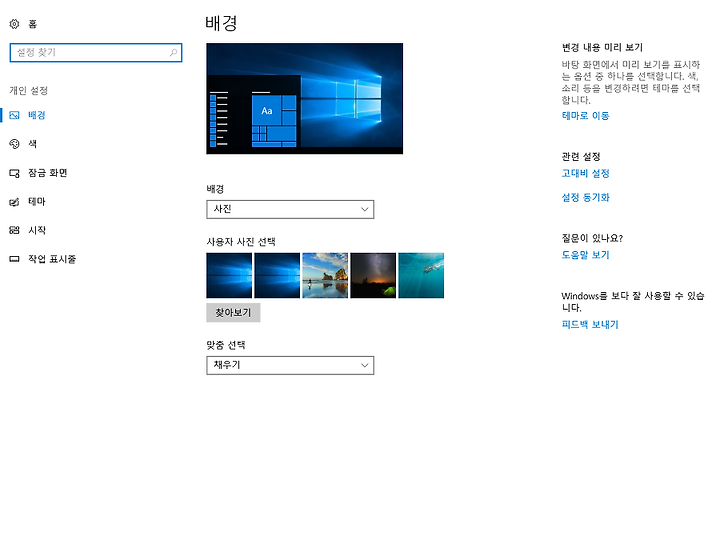Click the 질문이 있나요? heading
Viewport: 720px width, 540px height.
[x=592, y=238]
